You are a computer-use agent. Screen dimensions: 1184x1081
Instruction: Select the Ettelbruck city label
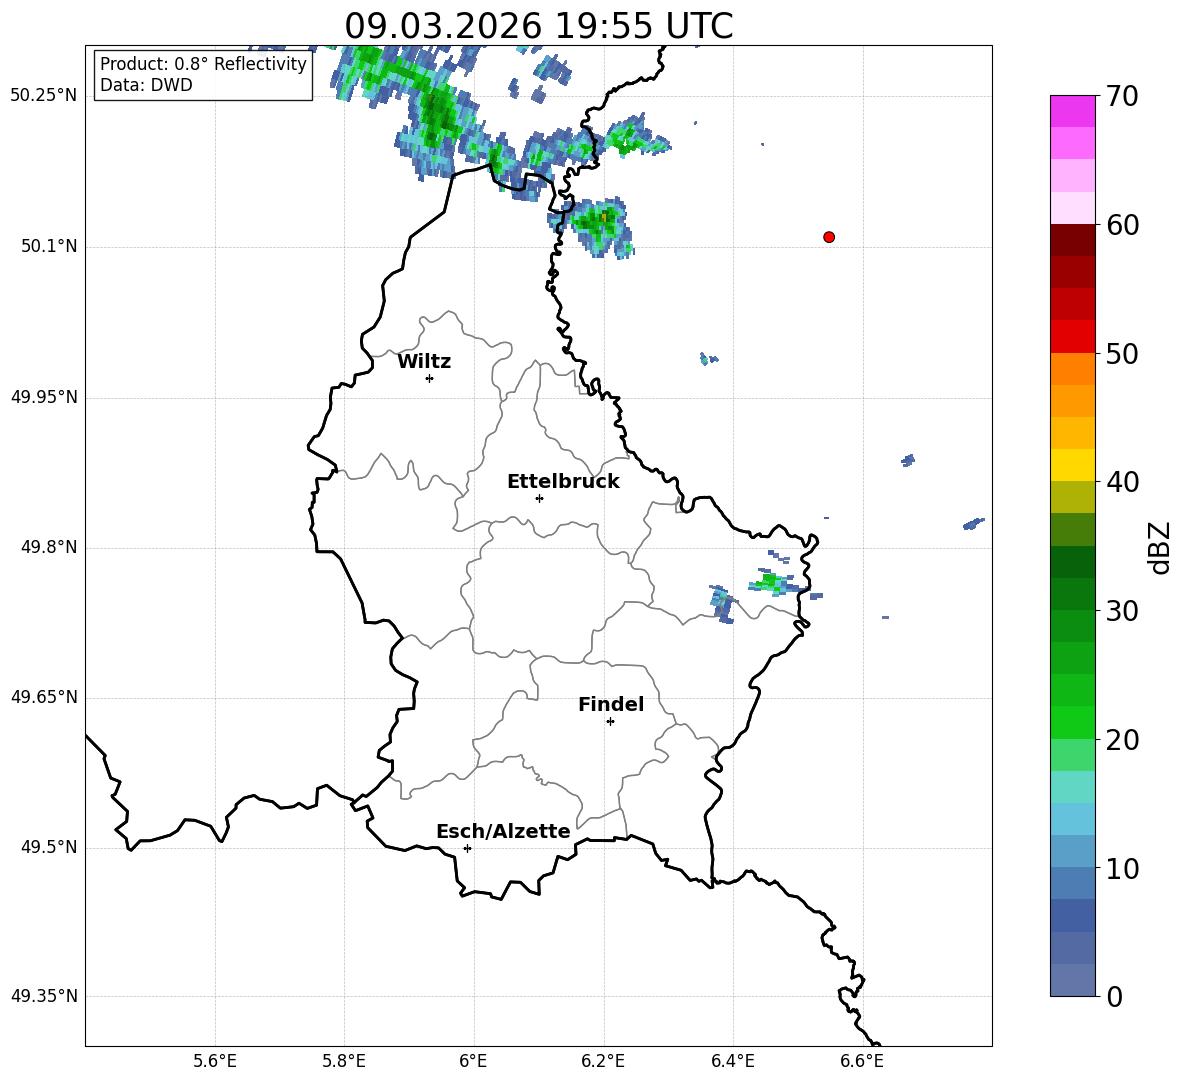[563, 482]
